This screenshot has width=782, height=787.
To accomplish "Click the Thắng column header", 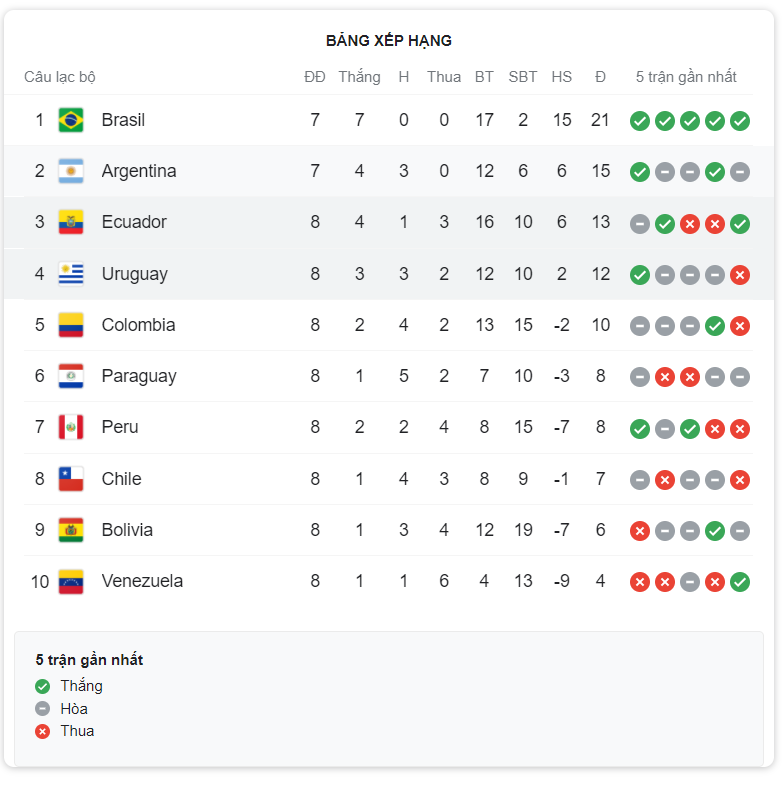I will pyautogui.click(x=359, y=76).
